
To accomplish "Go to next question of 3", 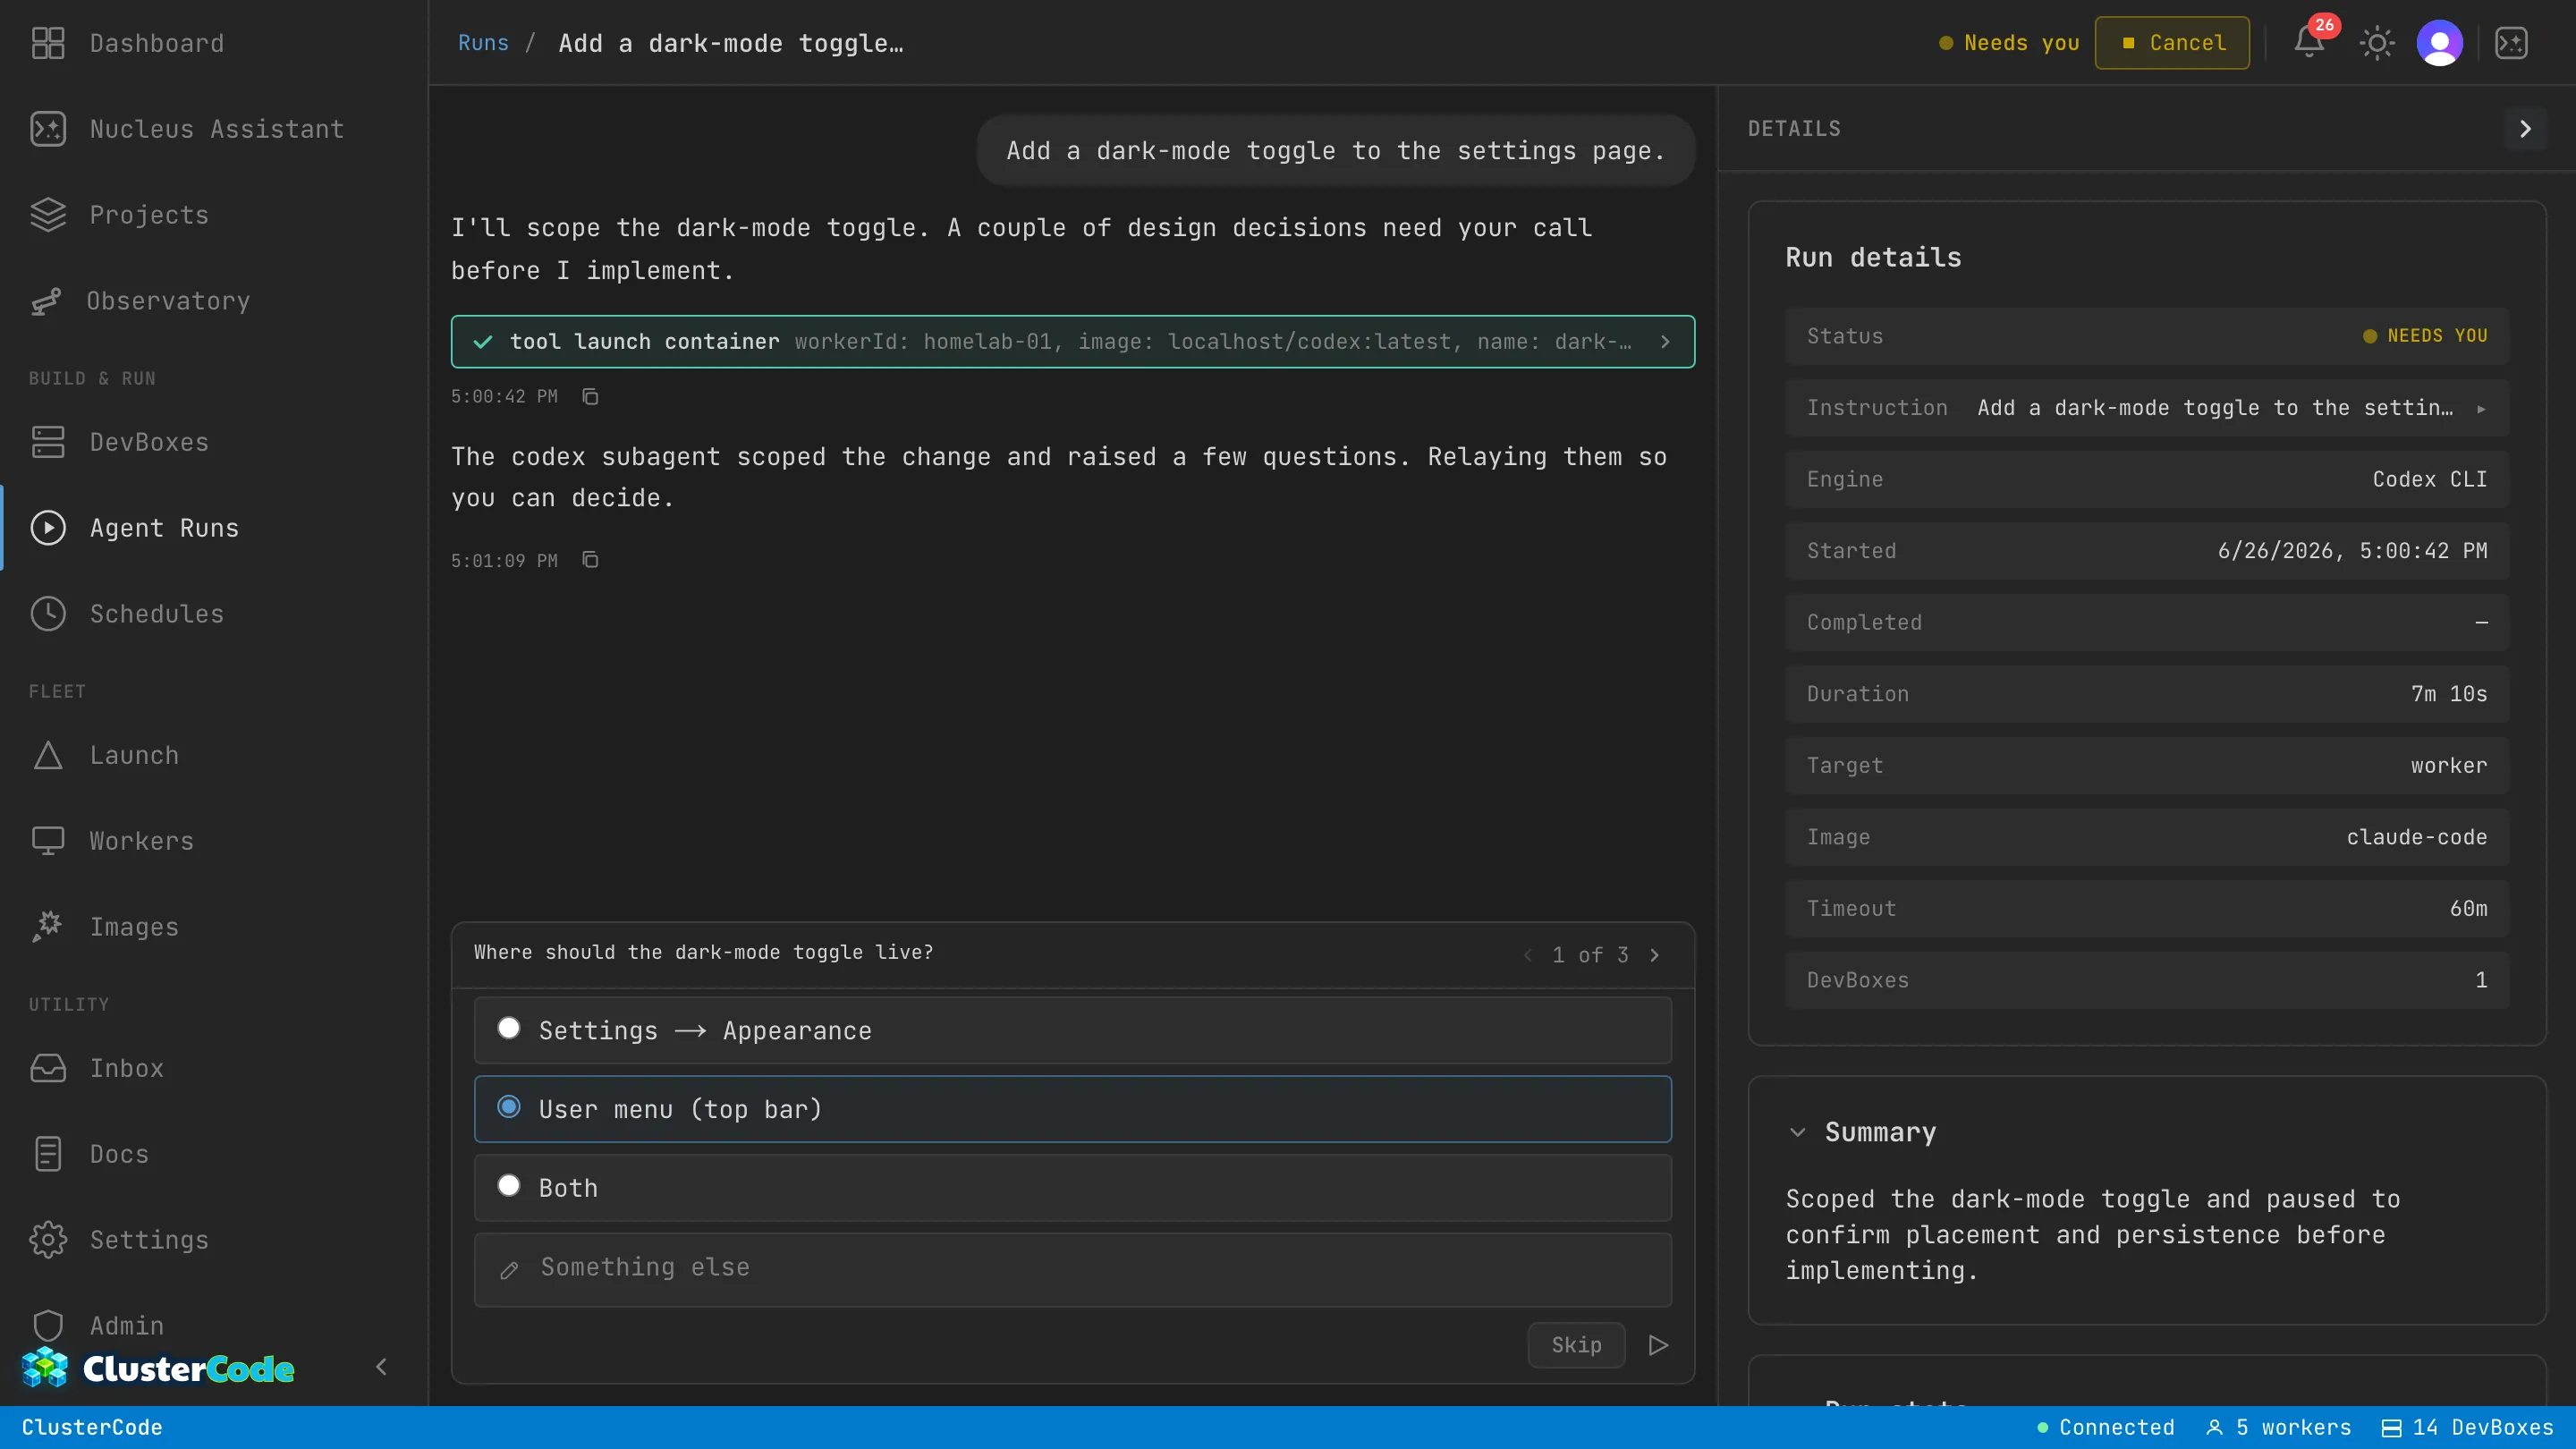I will click(1655, 955).
